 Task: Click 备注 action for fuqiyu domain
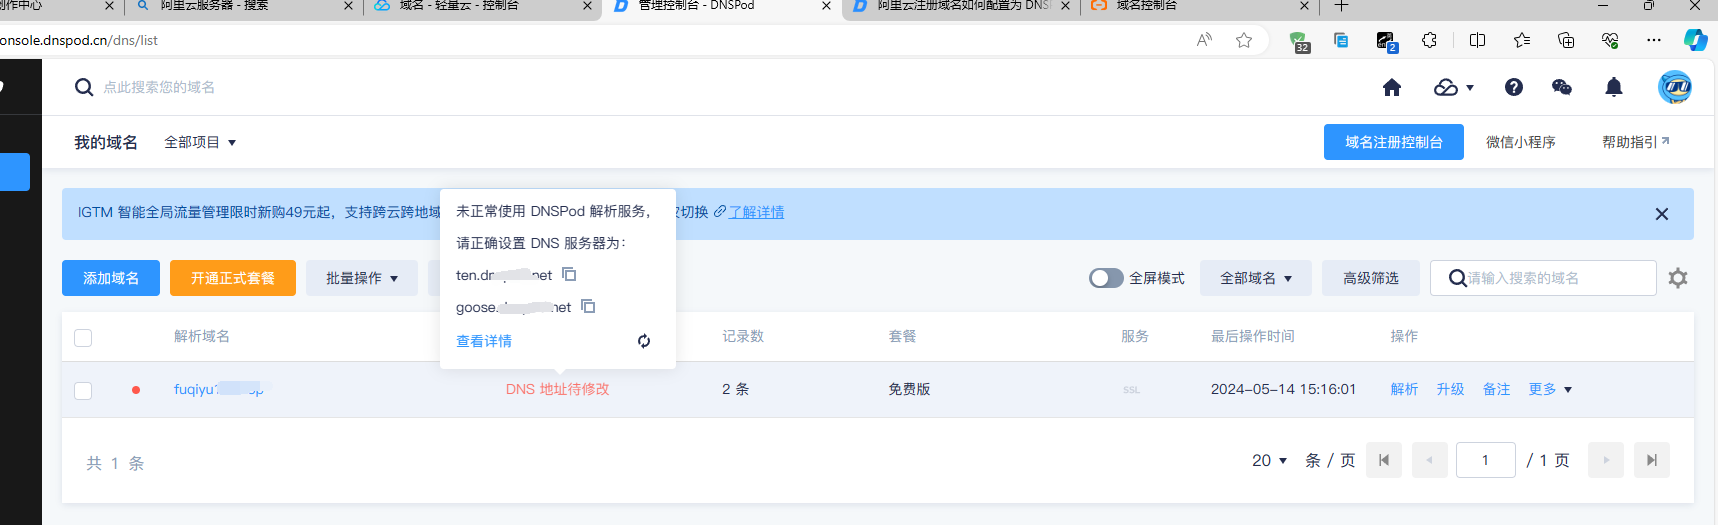1496,389
